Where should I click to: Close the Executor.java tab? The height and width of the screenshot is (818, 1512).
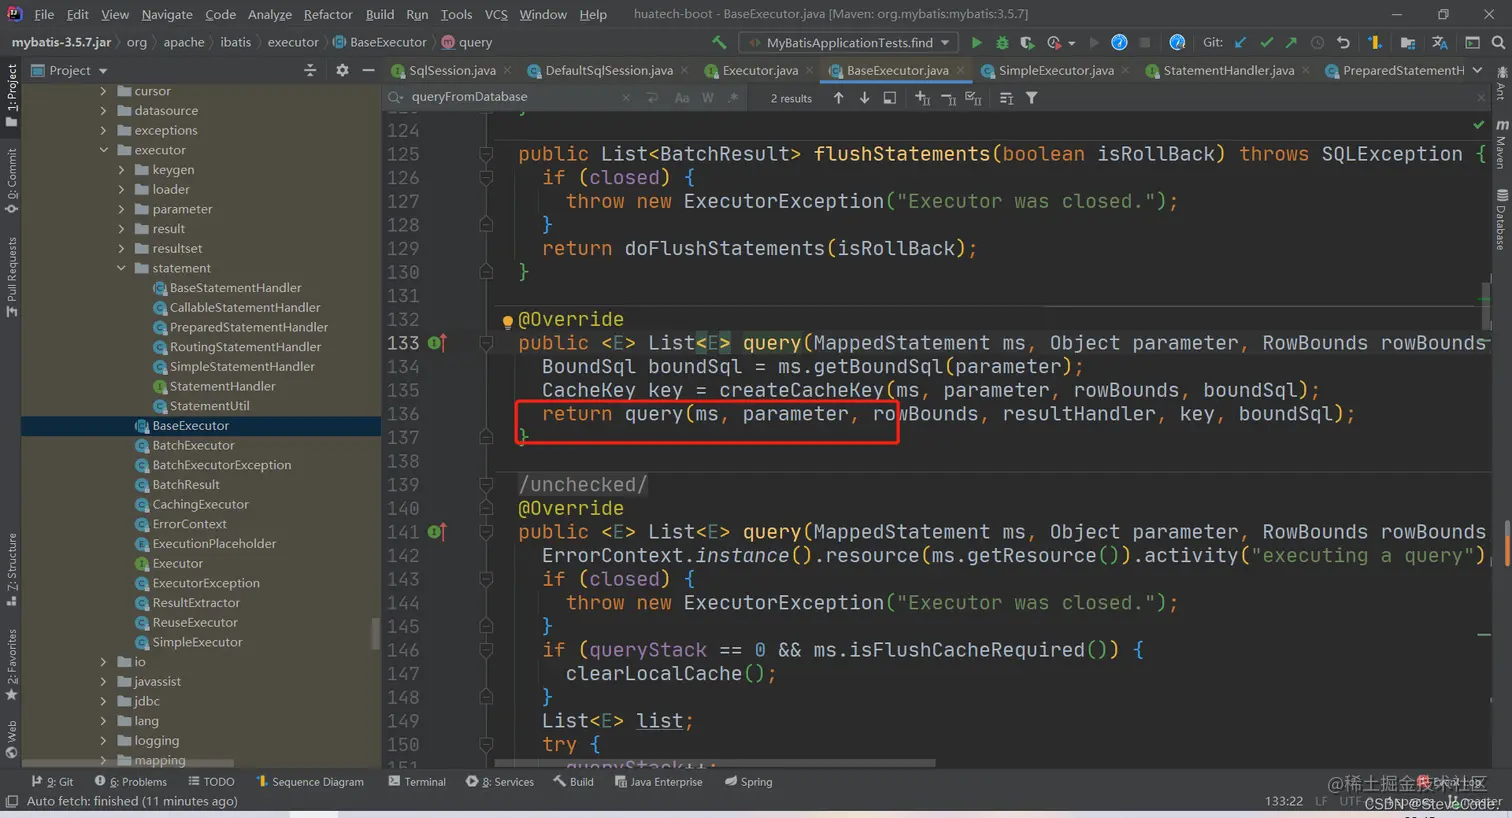pyautogui.click(x=809, y=70)
